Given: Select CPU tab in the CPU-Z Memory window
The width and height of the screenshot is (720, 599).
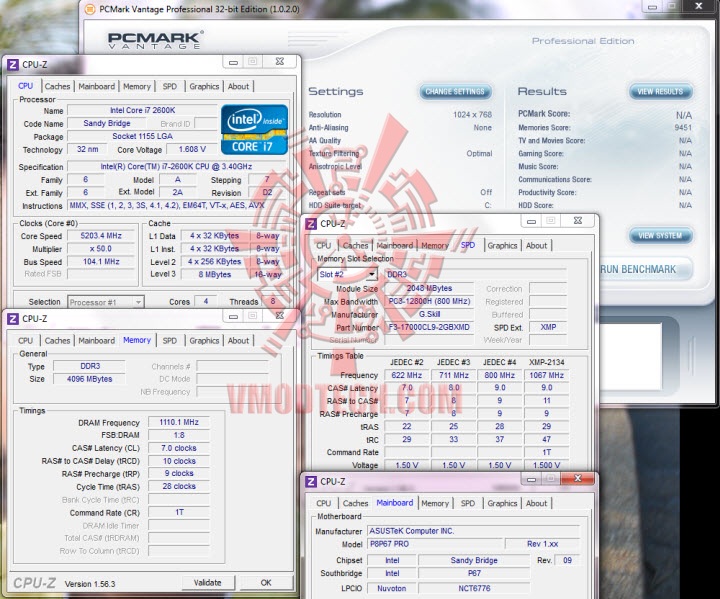Looking at the screenshot, I should pos(26,341).
